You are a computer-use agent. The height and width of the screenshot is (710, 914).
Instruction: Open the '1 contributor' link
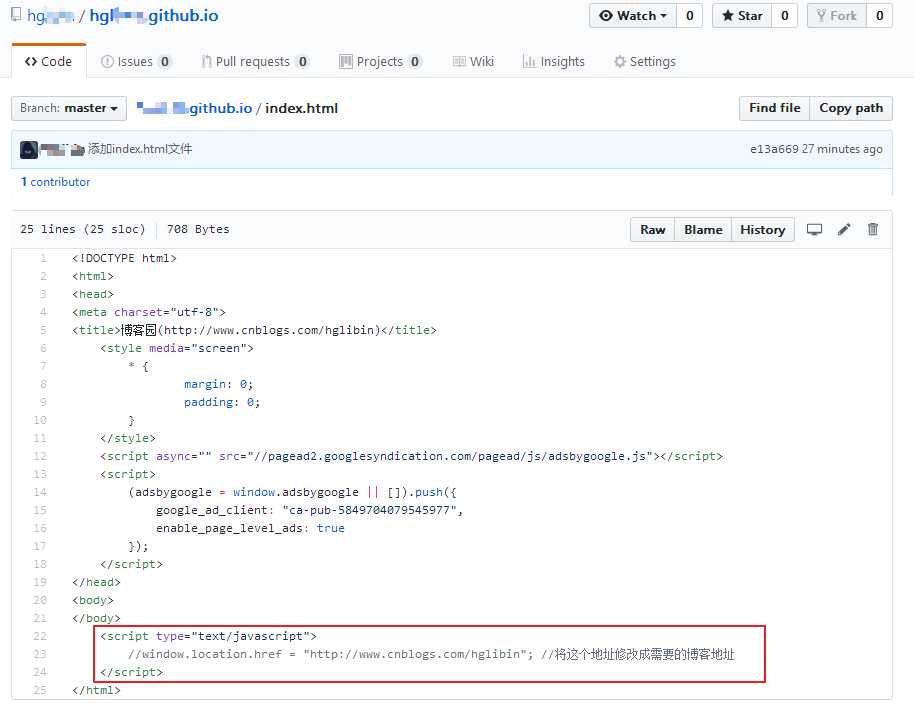(55, 182)
